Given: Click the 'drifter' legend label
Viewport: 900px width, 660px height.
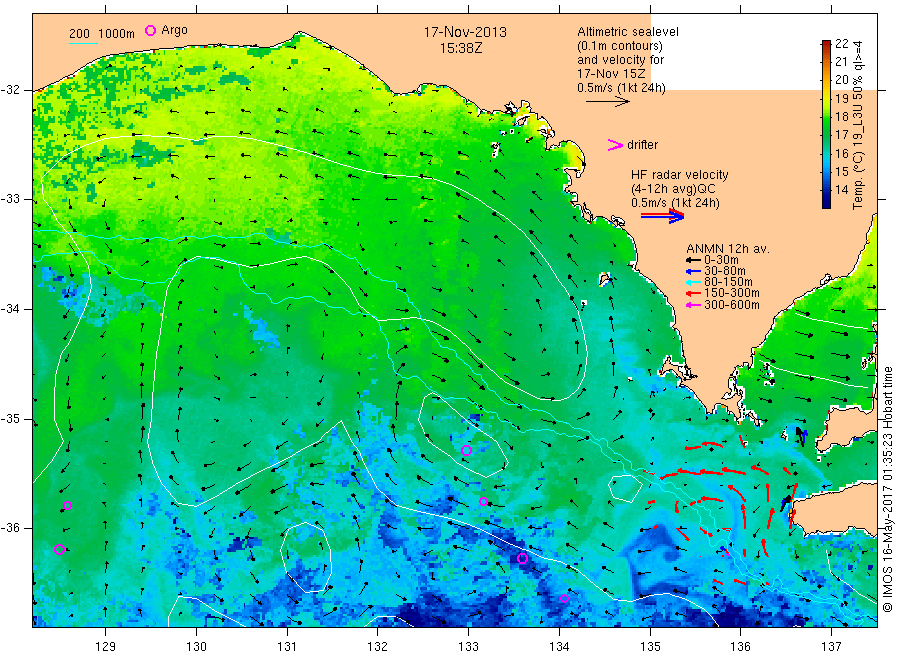Looking at the screenshot, I should pos(643,145).
